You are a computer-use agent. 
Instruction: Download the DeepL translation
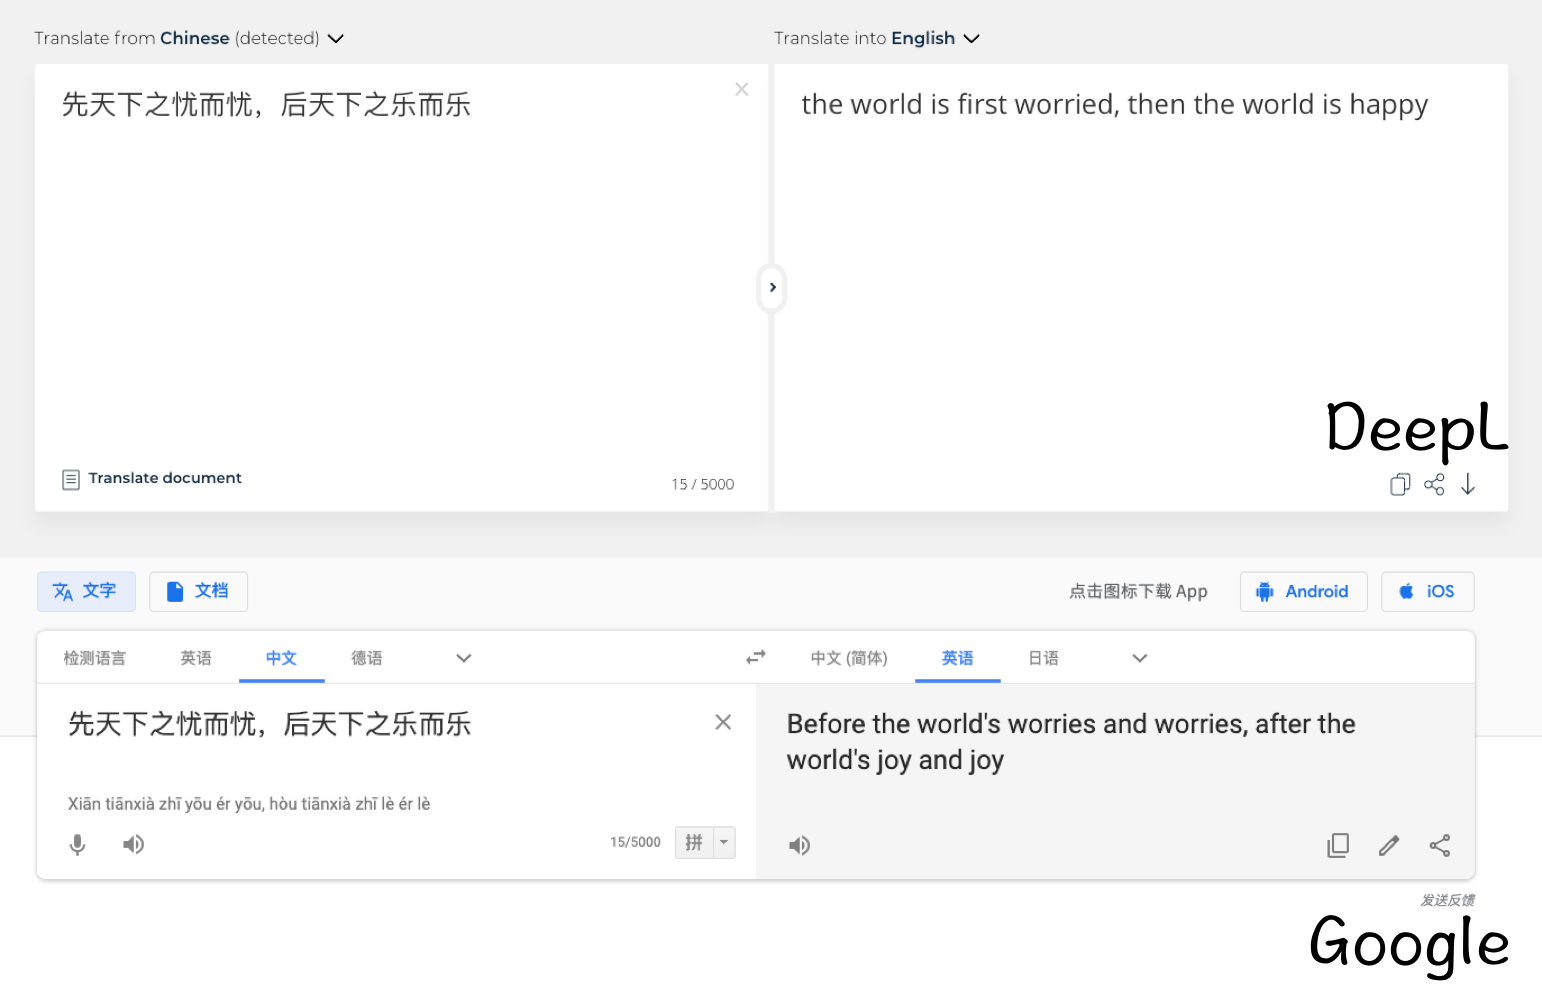[1468, 484]
